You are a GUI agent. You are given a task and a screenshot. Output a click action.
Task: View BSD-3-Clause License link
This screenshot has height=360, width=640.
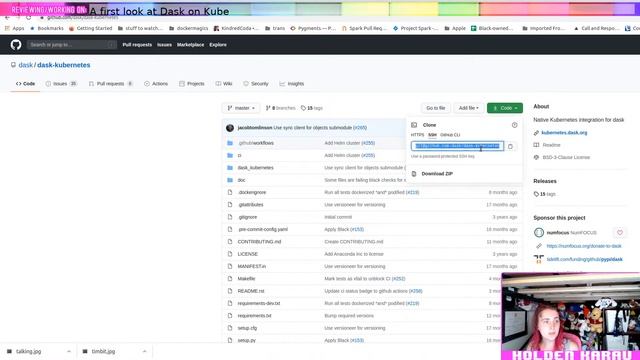click(566, 157)
